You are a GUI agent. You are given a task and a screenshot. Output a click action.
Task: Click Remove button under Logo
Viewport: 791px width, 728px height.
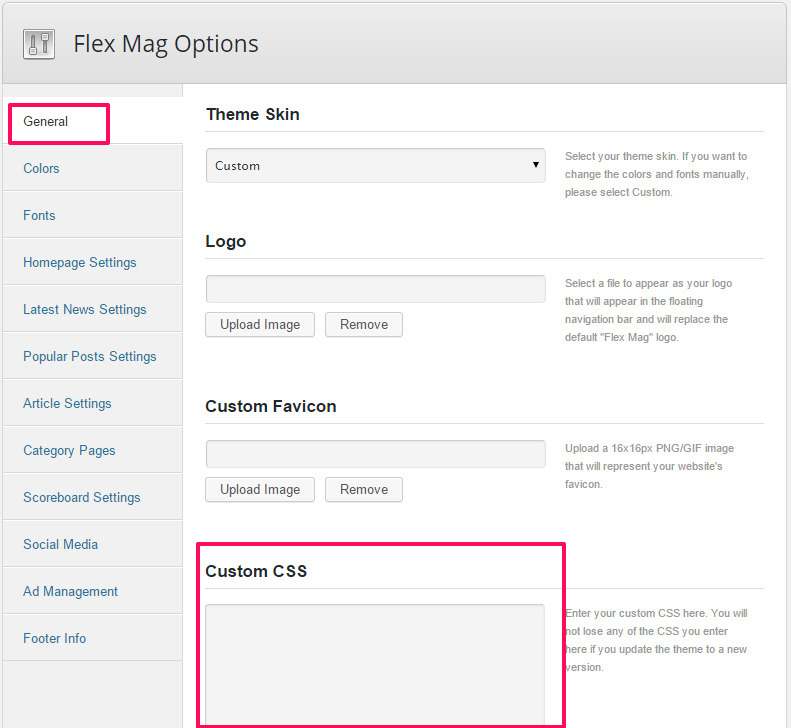[364, 324]
